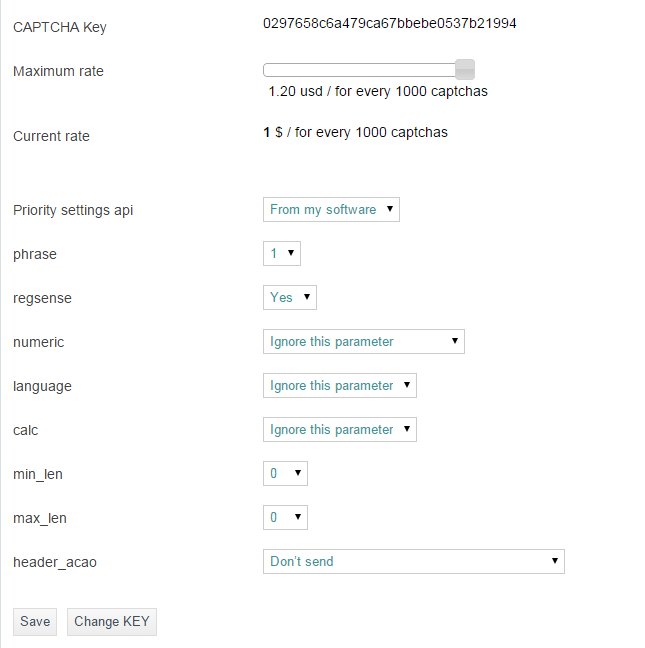Expand the calc dropdown
Viewport: 645px width, 648px height.
(x=339, y=429)
